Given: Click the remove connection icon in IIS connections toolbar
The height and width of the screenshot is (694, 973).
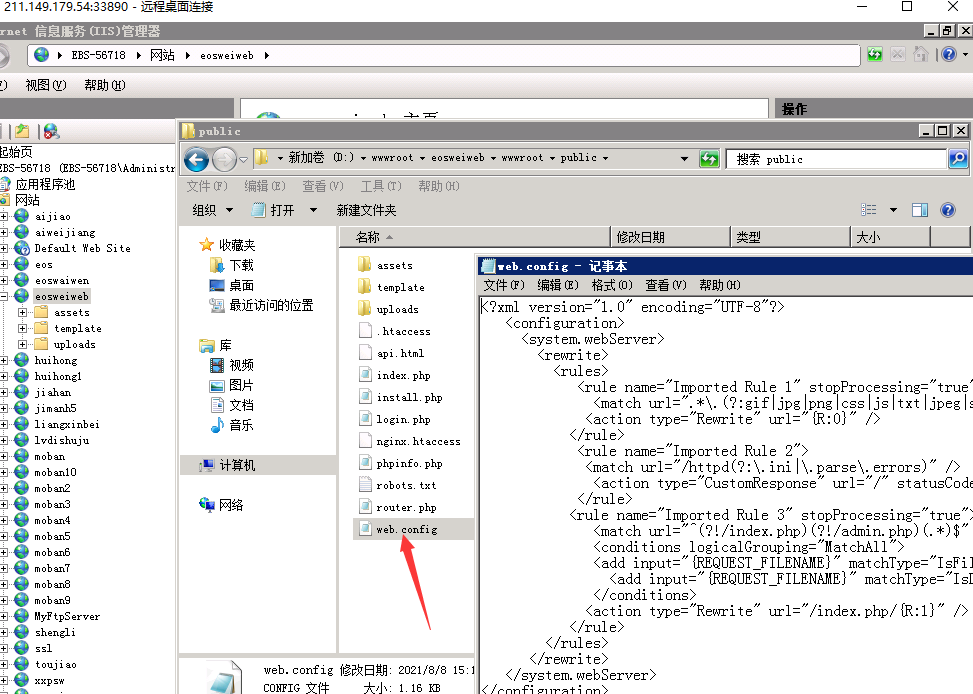Looking at the screenshot, I should click(51, 131).
